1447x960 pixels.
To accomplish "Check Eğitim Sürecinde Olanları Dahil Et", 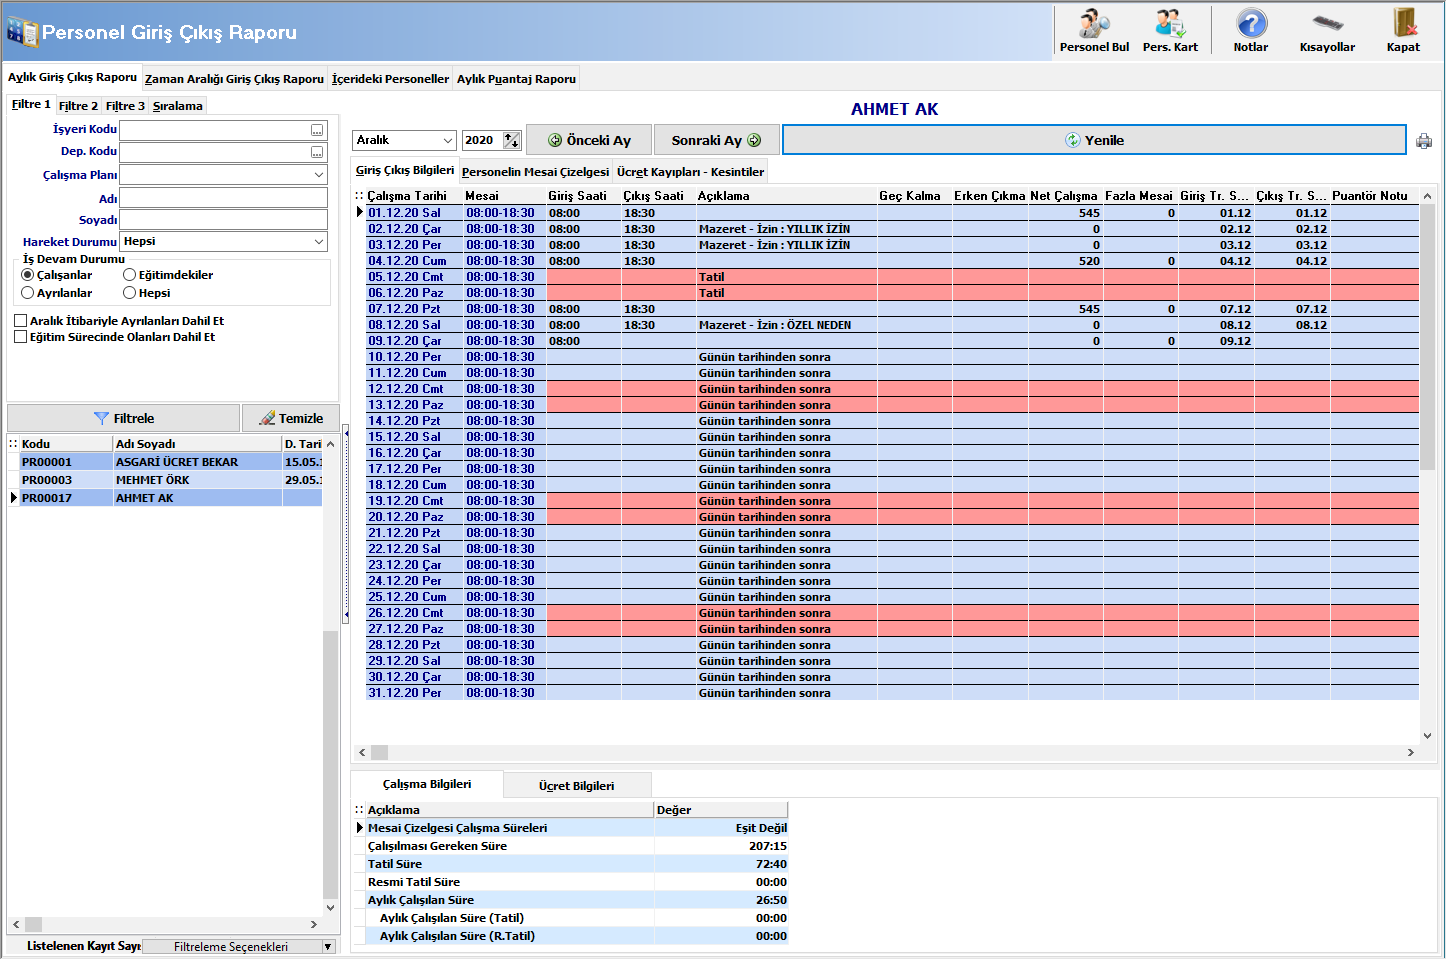I will (20, 337).
